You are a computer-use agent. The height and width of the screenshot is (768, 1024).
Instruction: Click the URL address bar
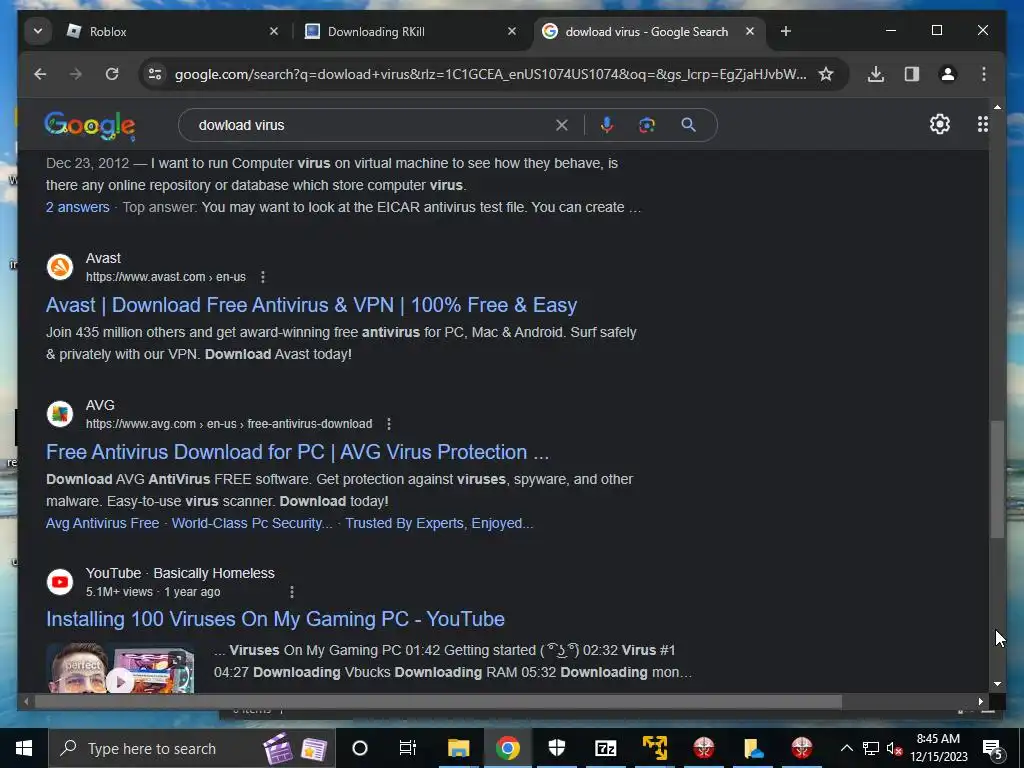[490, 74]
